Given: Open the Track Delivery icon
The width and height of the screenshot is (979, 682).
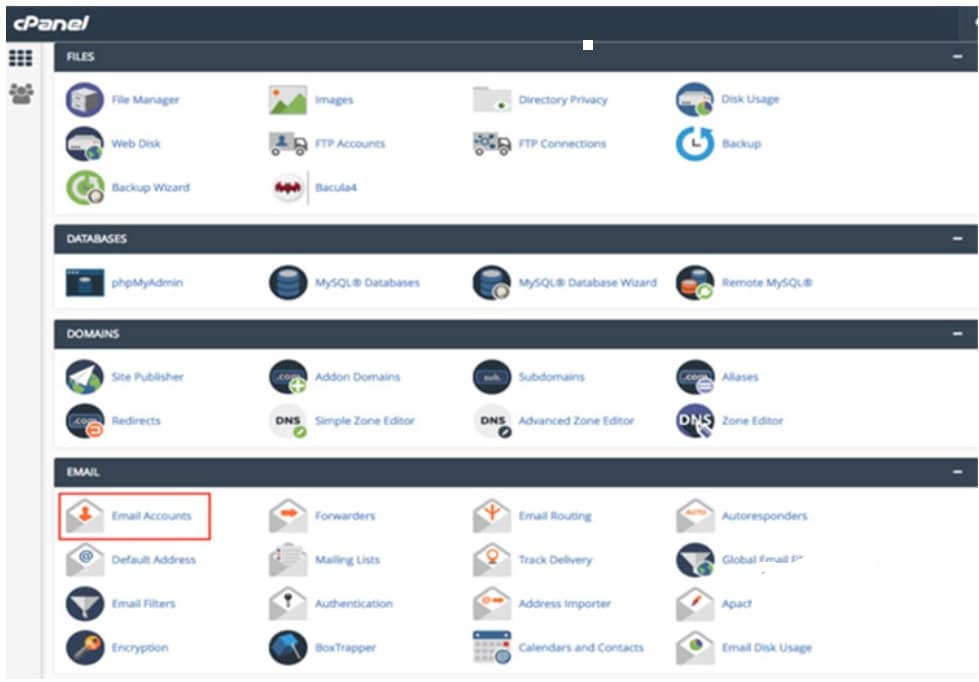Looking at the screenshot, I should pyautogui.click(x=492, y=560).
